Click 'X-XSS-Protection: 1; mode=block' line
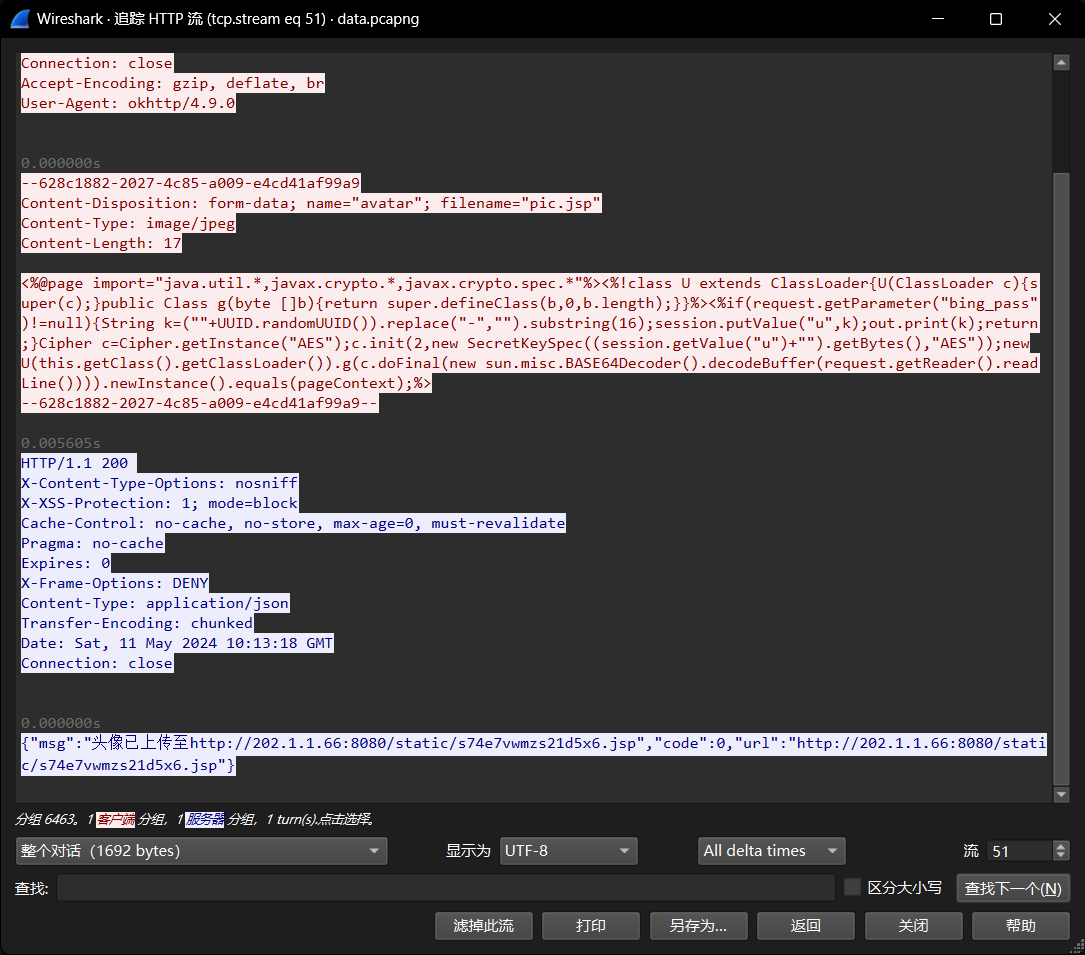The height and width of the screenshot is (955, 1085). tap(159, 503)
